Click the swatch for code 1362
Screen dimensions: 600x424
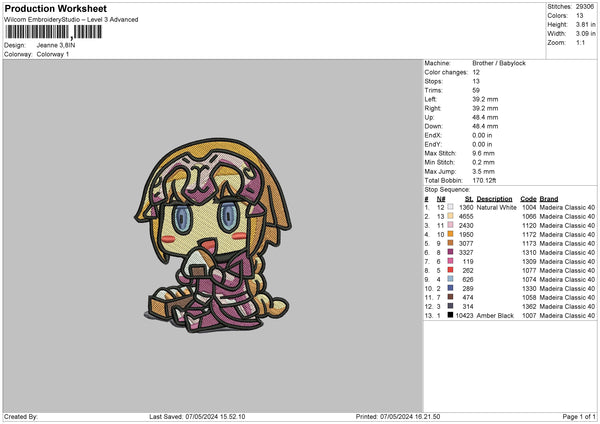pyautogui.click(x=450, y=306)
